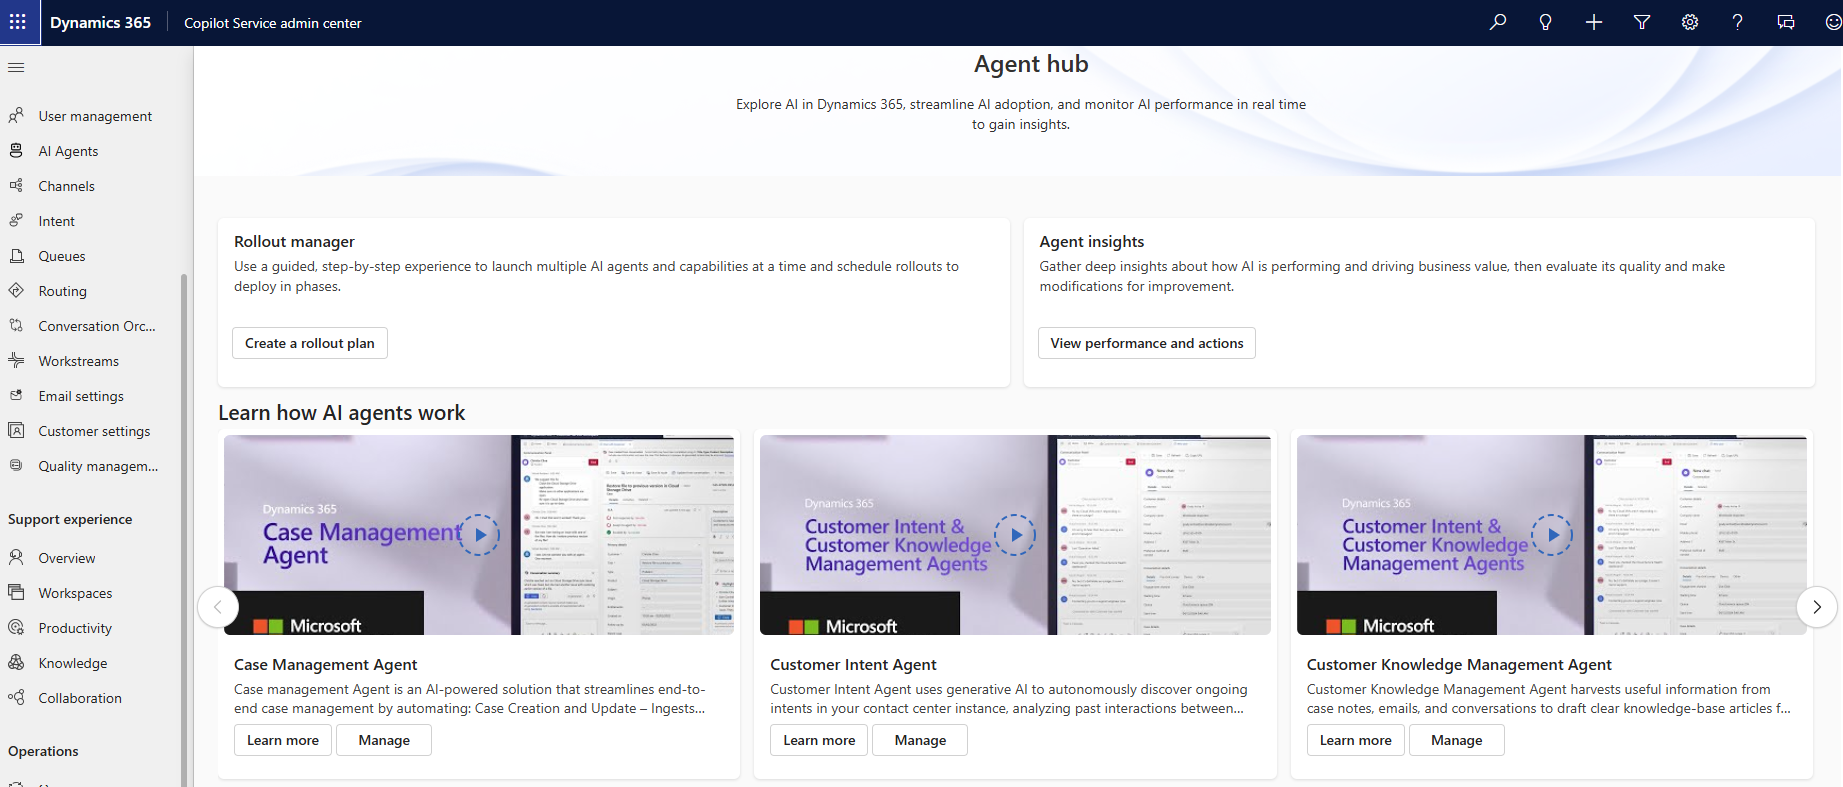Open the chat assistant icon in header
The width and height of the screenshot is (1843, 787).
pyautogui.click(x=1786, y=22)
